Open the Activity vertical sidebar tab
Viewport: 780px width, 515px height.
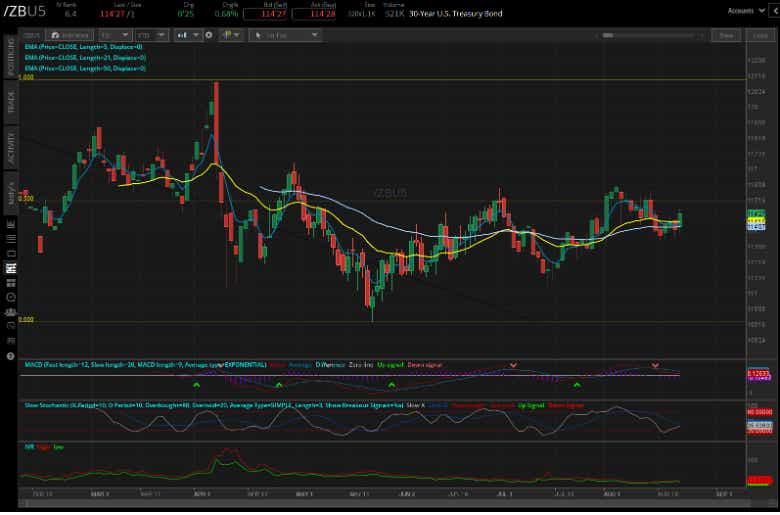[x=10, y=147]
